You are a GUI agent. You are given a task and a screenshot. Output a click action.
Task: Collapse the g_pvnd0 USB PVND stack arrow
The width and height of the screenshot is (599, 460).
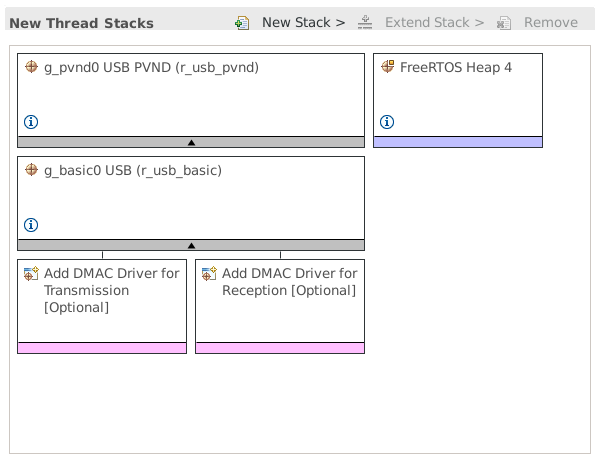191,143
